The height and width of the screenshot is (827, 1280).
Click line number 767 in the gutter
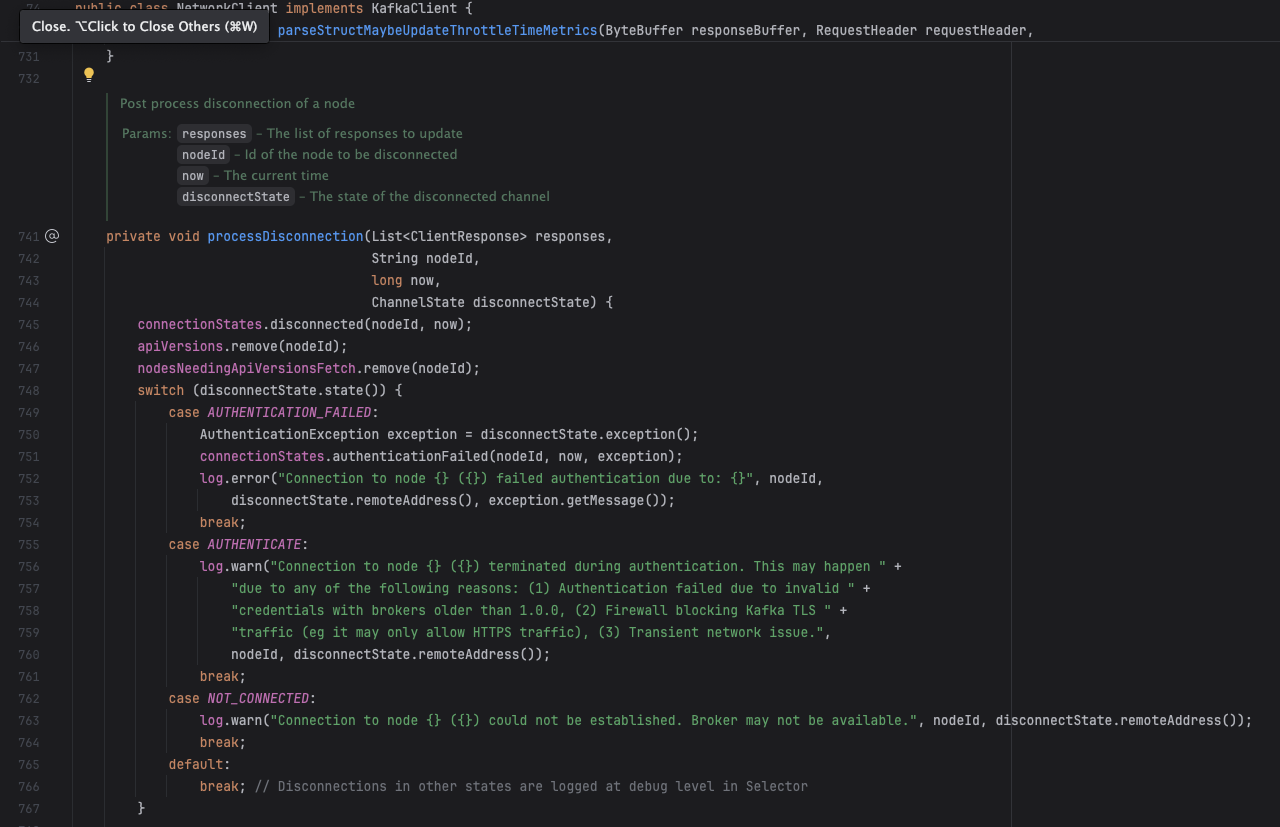pyautogui.click(x=28, y=809)
